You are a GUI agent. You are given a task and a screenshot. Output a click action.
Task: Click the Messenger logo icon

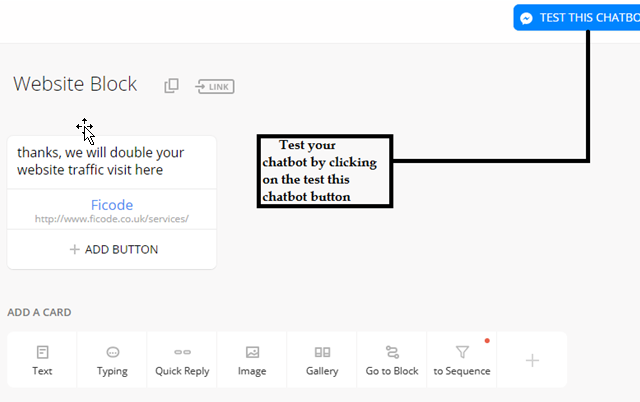point(526,18)
